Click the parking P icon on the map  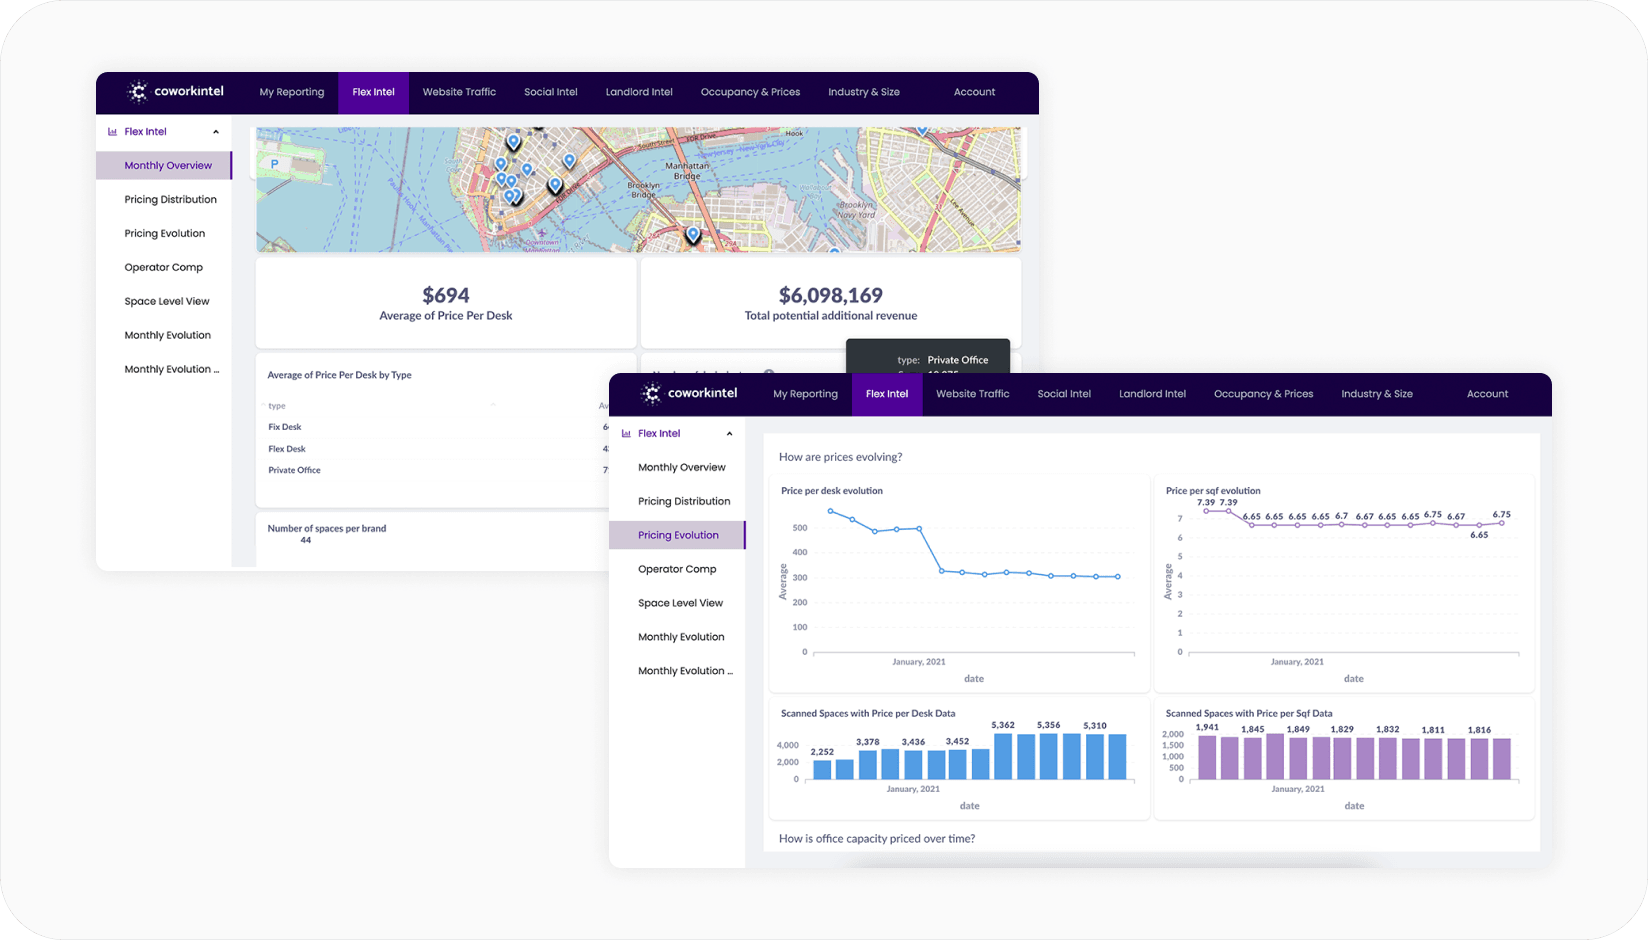point(276,161)
